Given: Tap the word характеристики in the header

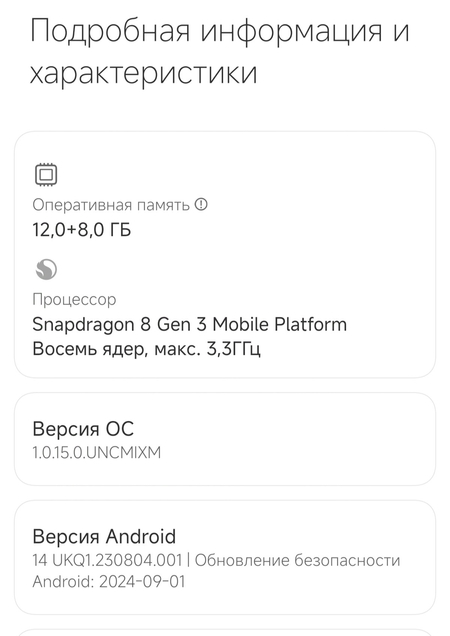Looking at the screenshot, I should (x=144, y=73).
